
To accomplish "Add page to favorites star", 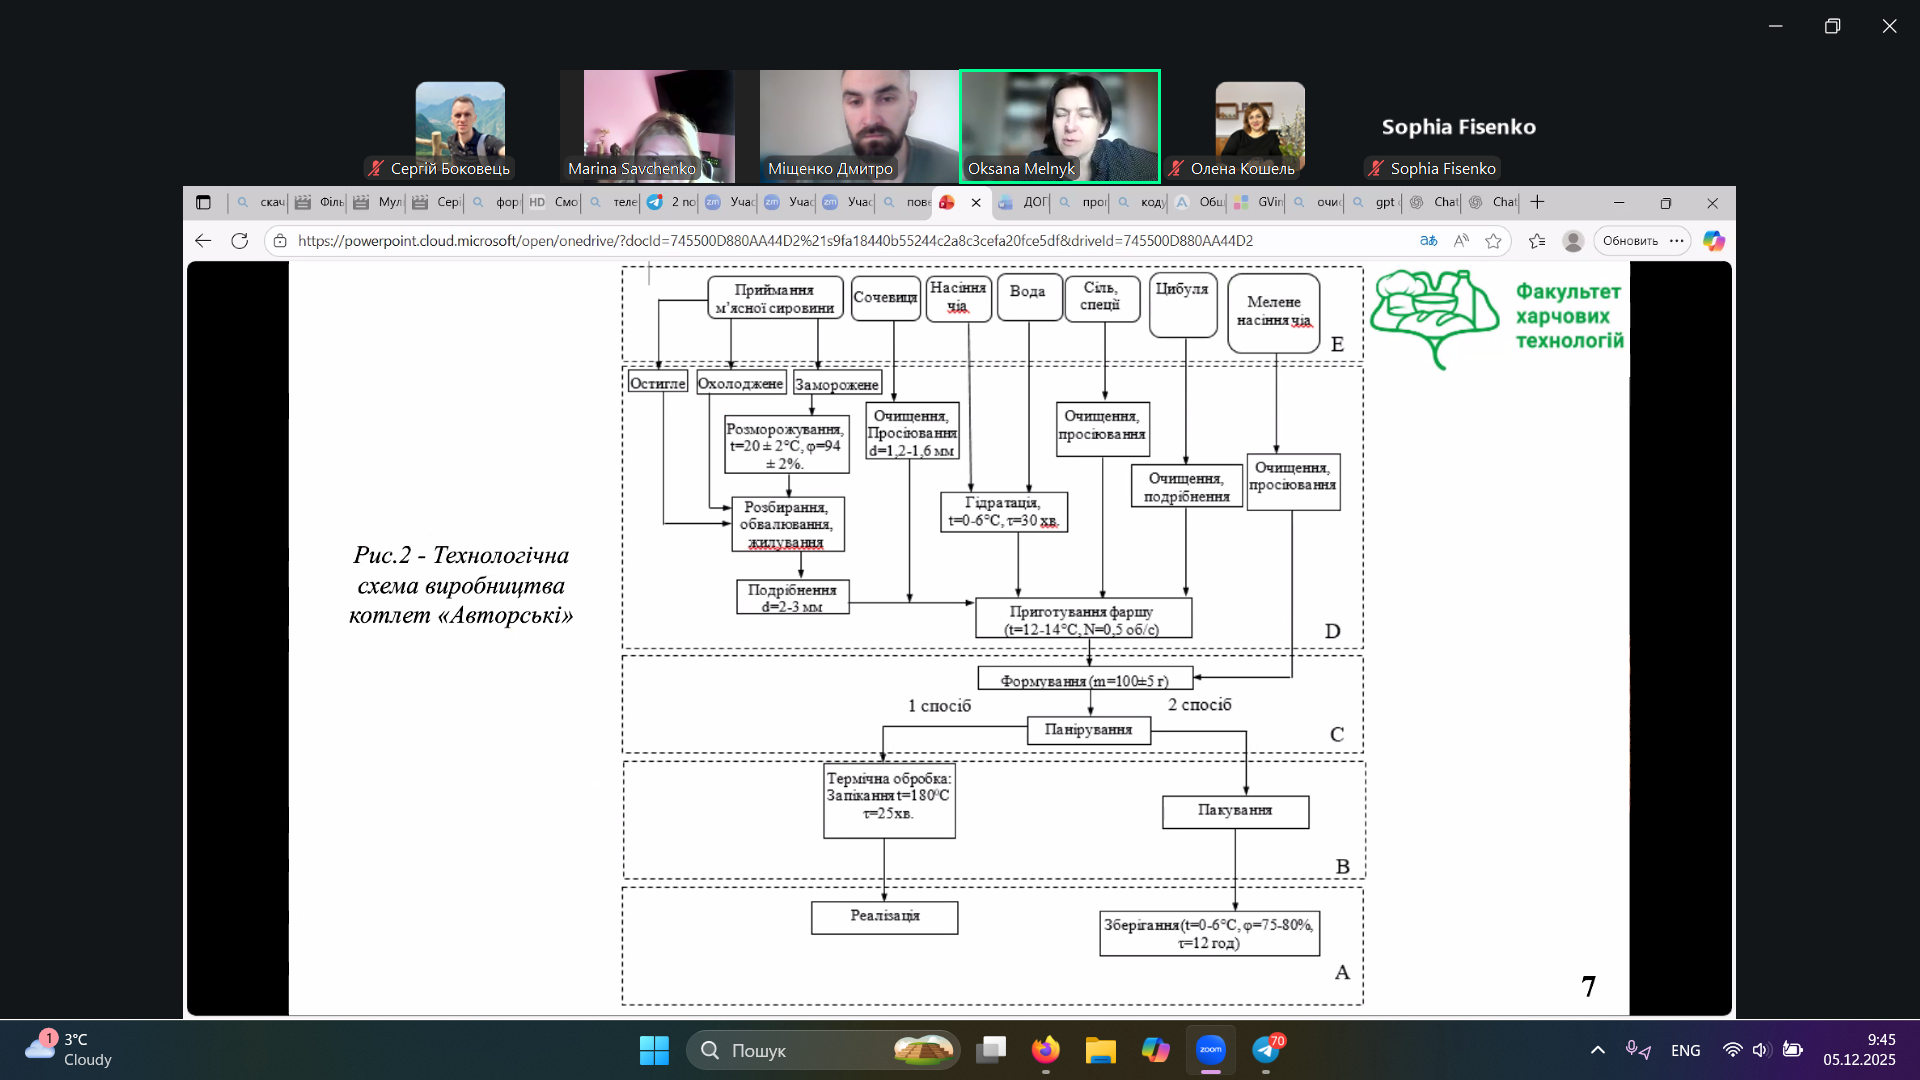I will click(x=1493, y=241).
